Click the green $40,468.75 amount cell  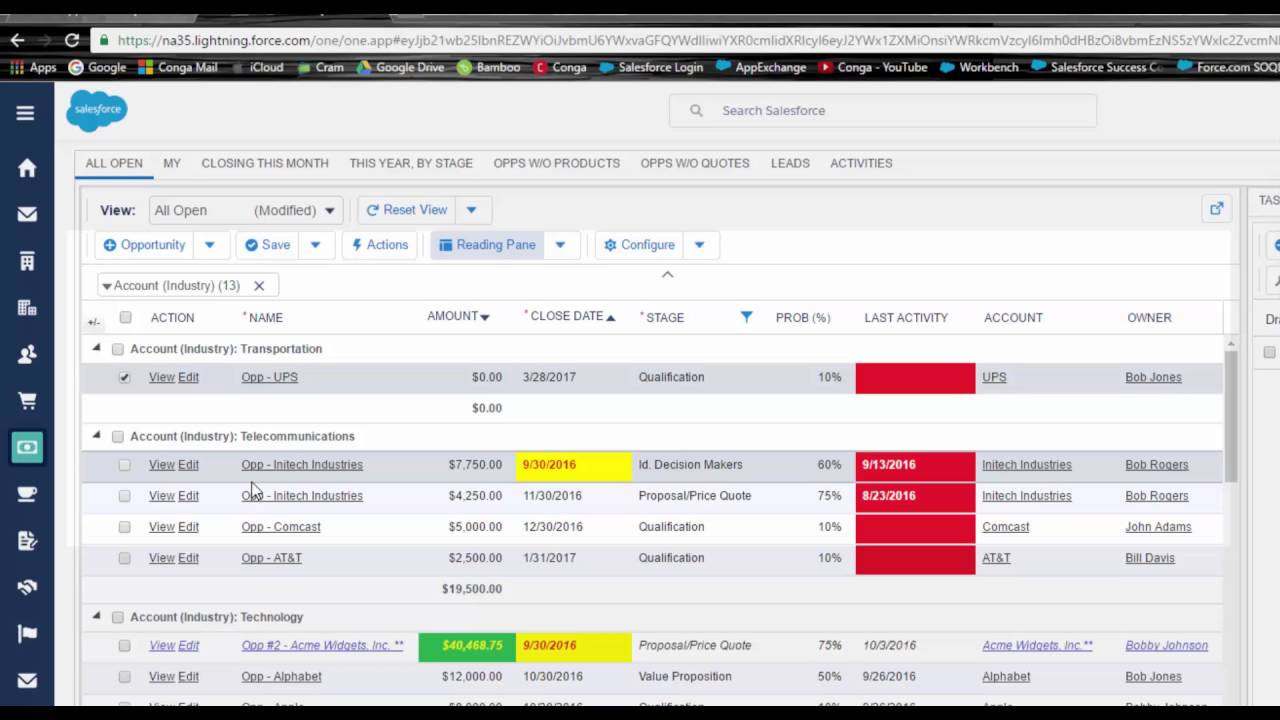click(x=467, y=646)
